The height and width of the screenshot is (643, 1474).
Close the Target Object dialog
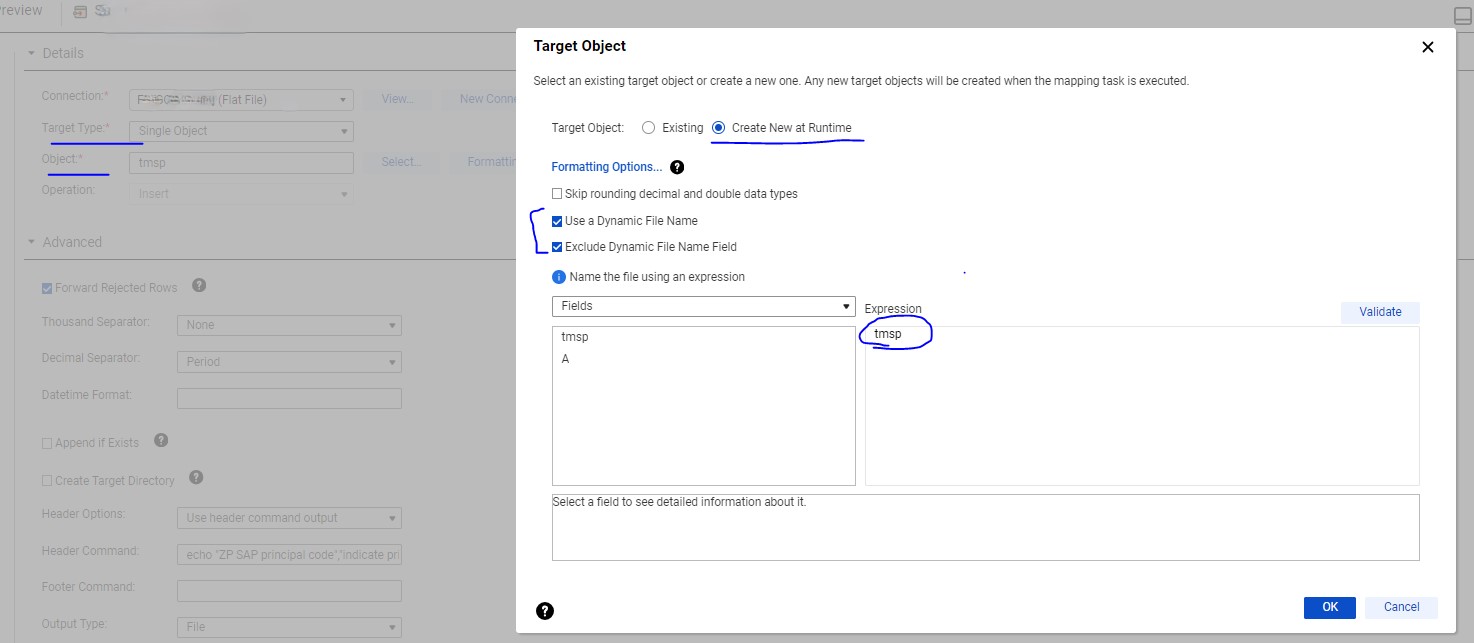tap(1427, 47)
